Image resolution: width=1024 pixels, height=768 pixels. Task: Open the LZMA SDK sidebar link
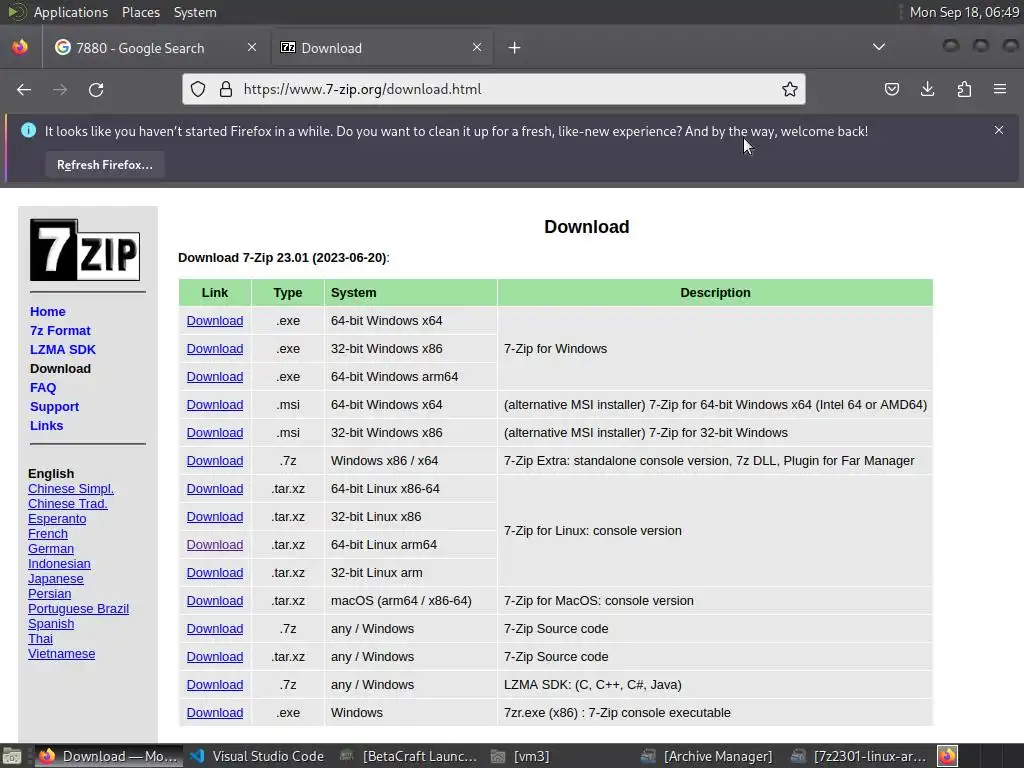coord(63,349)
